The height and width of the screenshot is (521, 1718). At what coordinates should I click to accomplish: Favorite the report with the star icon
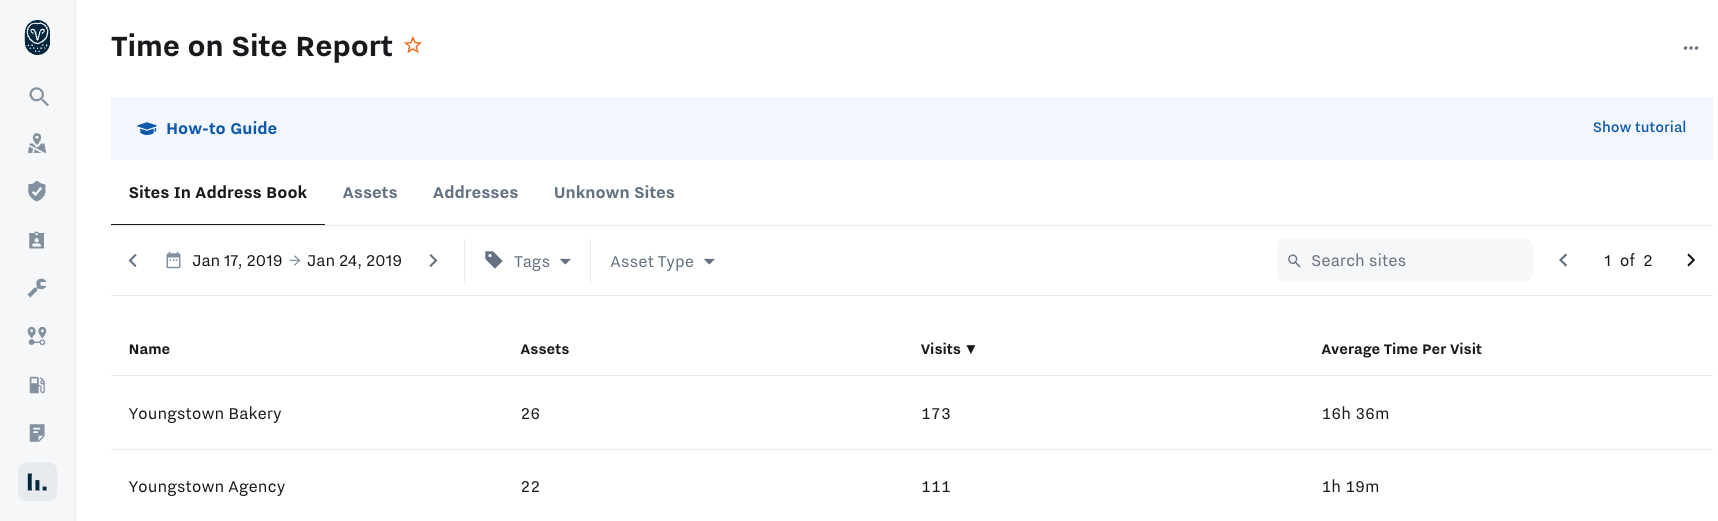413,45
